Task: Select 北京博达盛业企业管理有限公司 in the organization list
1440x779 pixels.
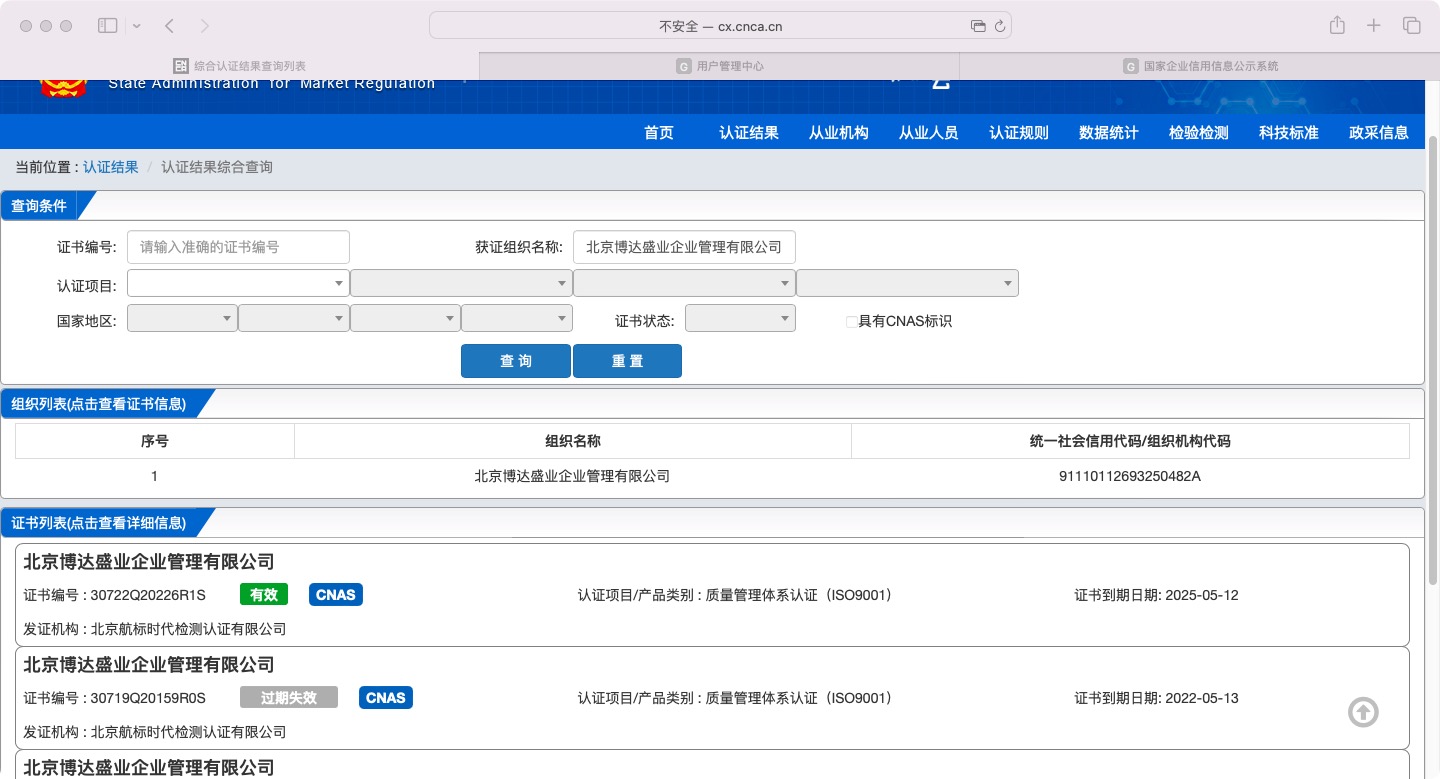Action: tap(572, 477)
